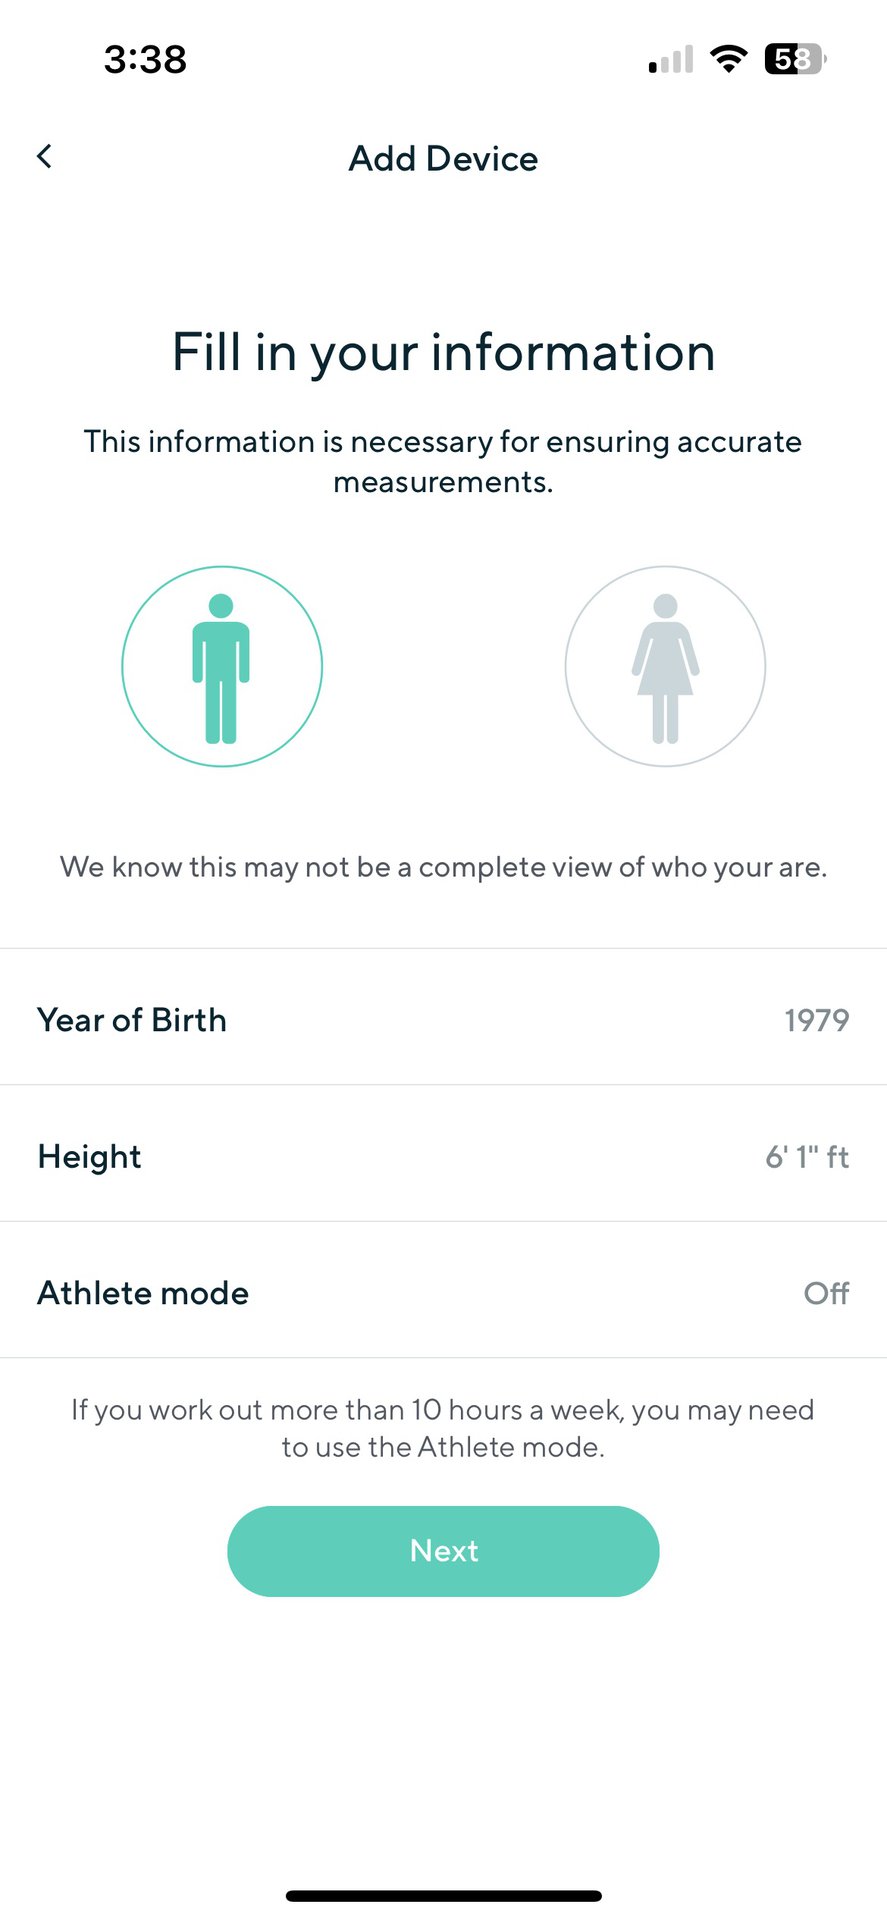
Task: Tap the 3:38 clock in status bar
Action: 145,60
